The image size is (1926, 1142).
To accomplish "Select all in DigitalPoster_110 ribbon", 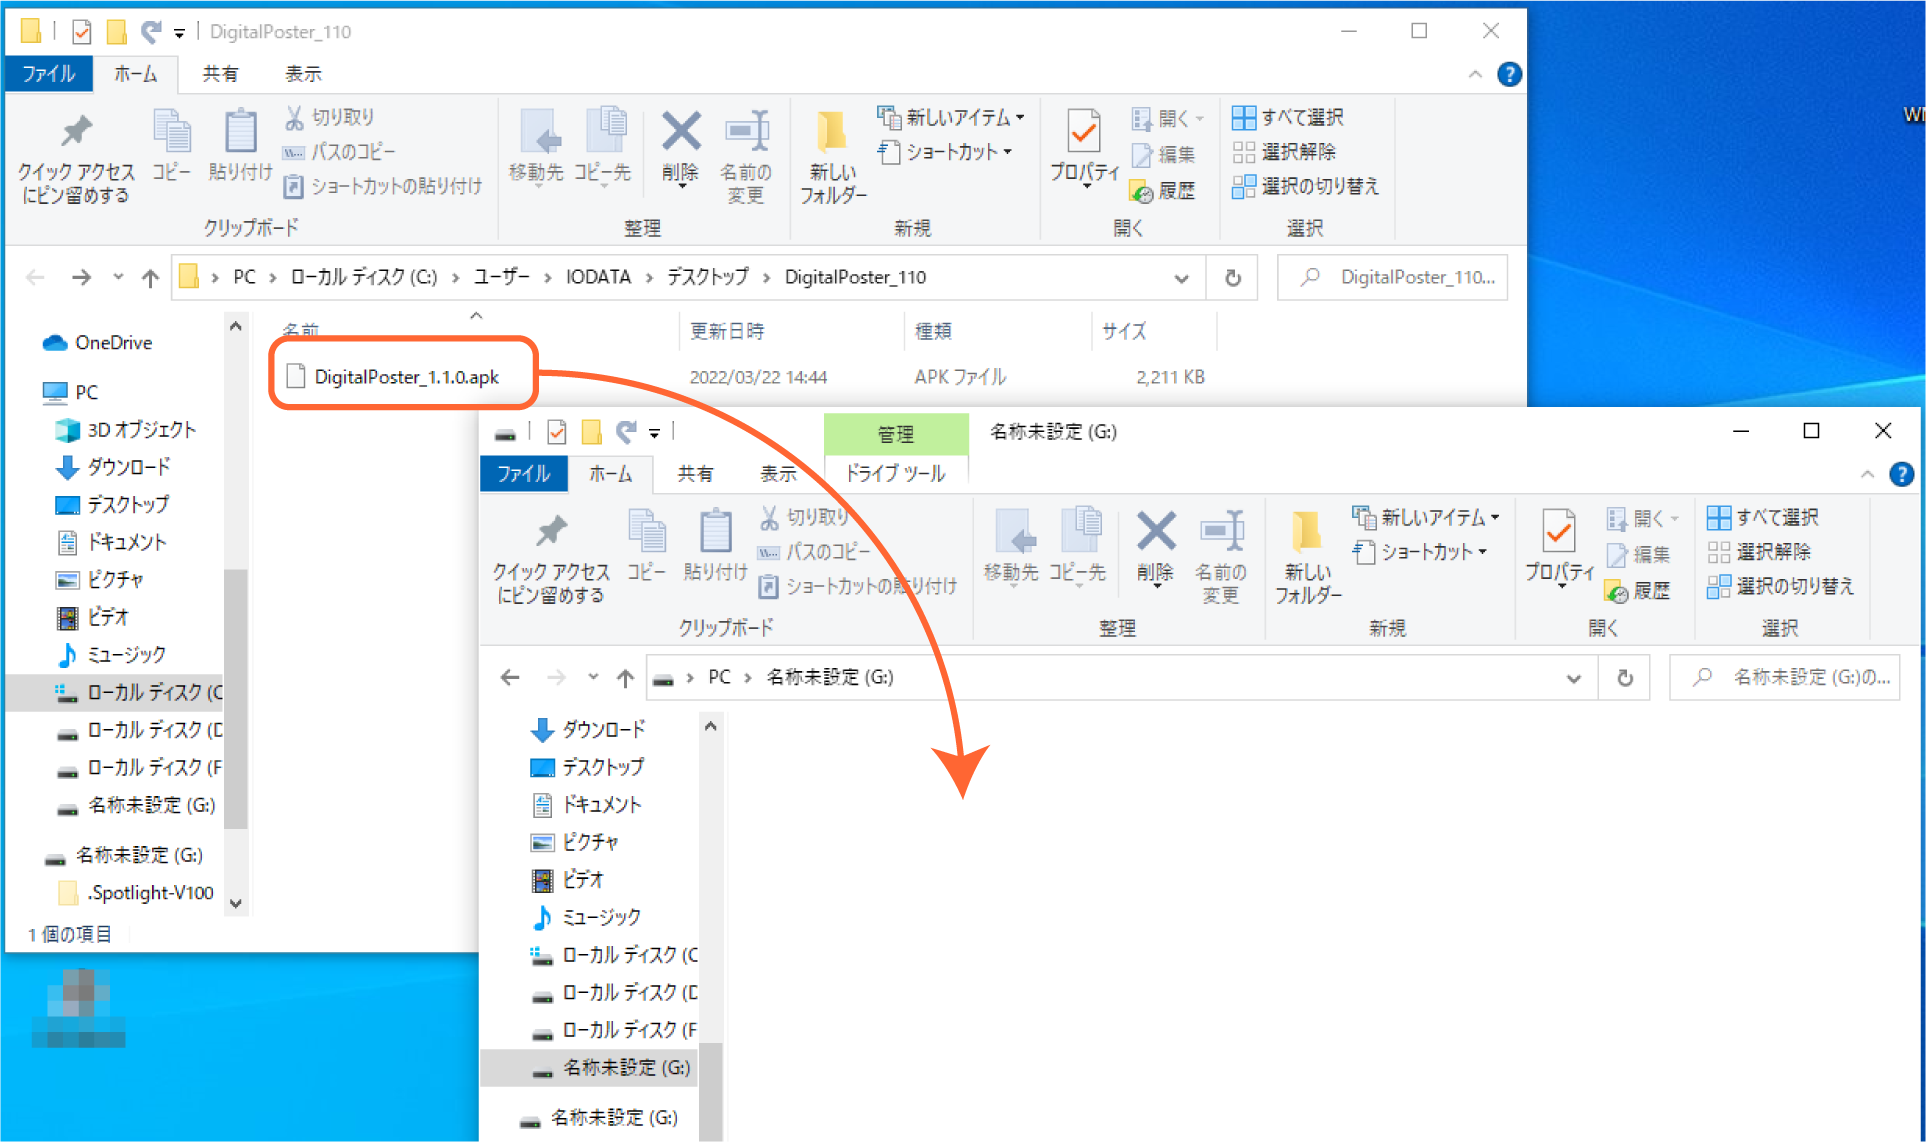I will point(1288,117).
